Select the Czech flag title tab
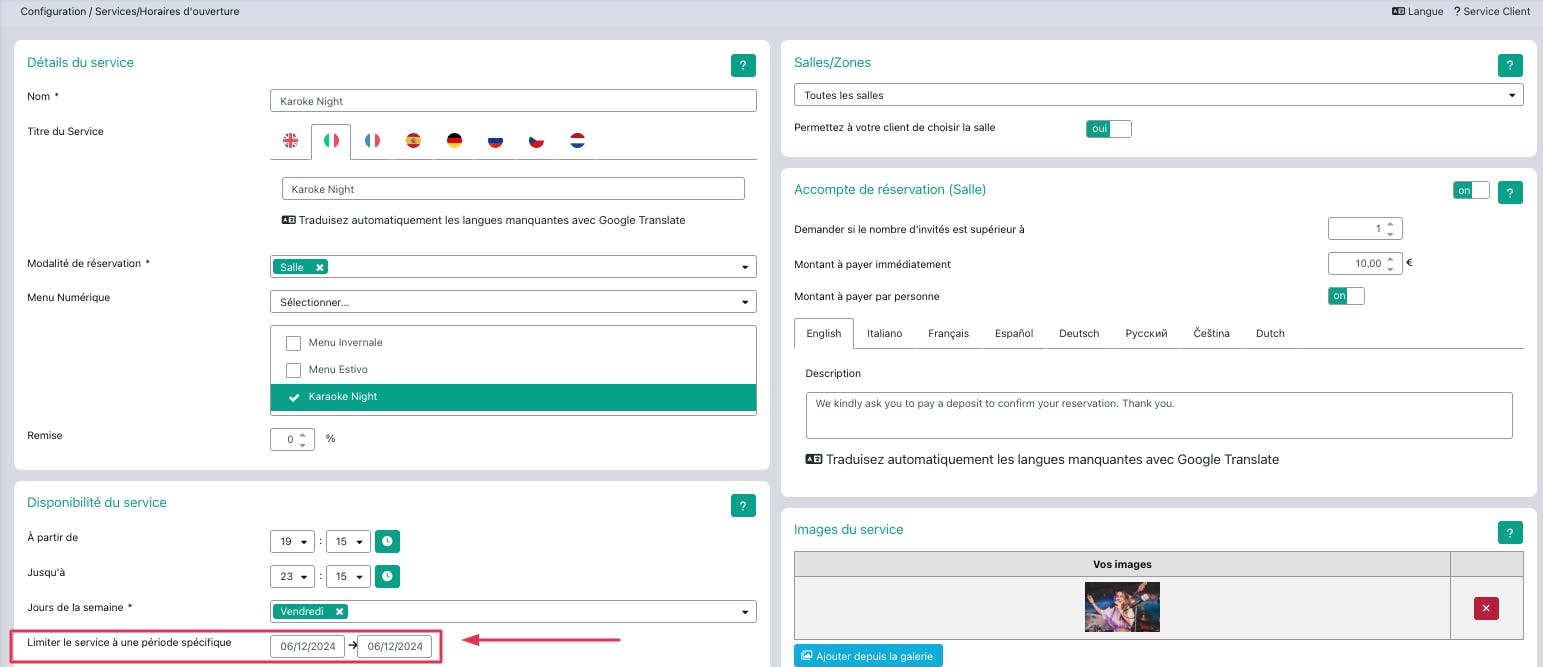1543x667 pixels. tap(536, 141)
